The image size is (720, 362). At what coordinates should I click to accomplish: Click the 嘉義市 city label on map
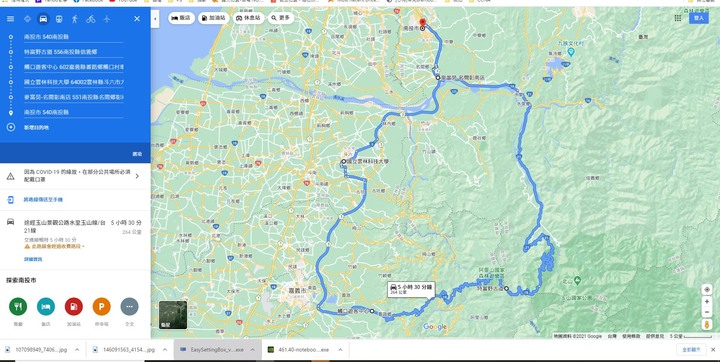coord(298,291)
